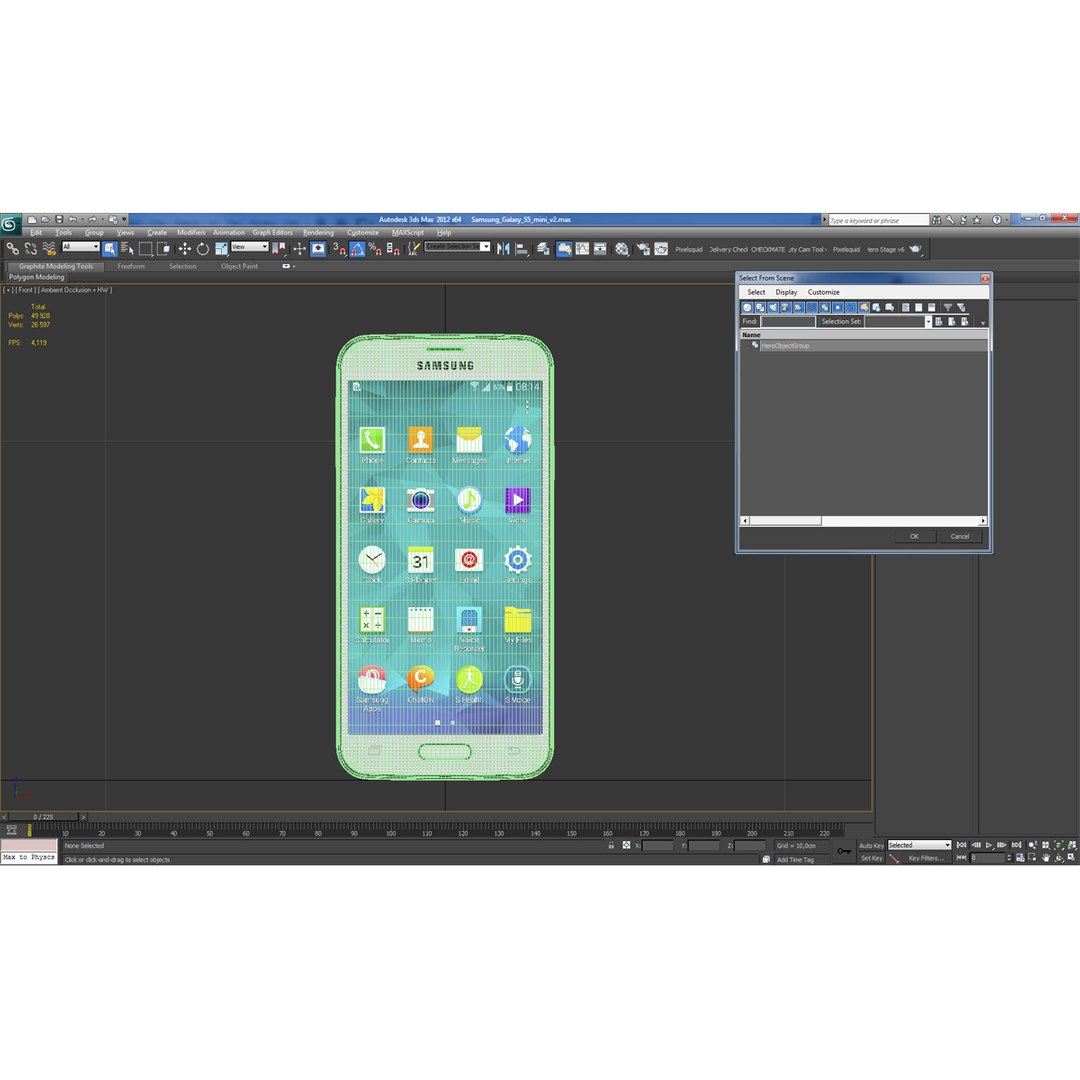This screenshot has height=1080, width=1080.
Task: Open the Modifiers menu
Action: click(191, 232)
